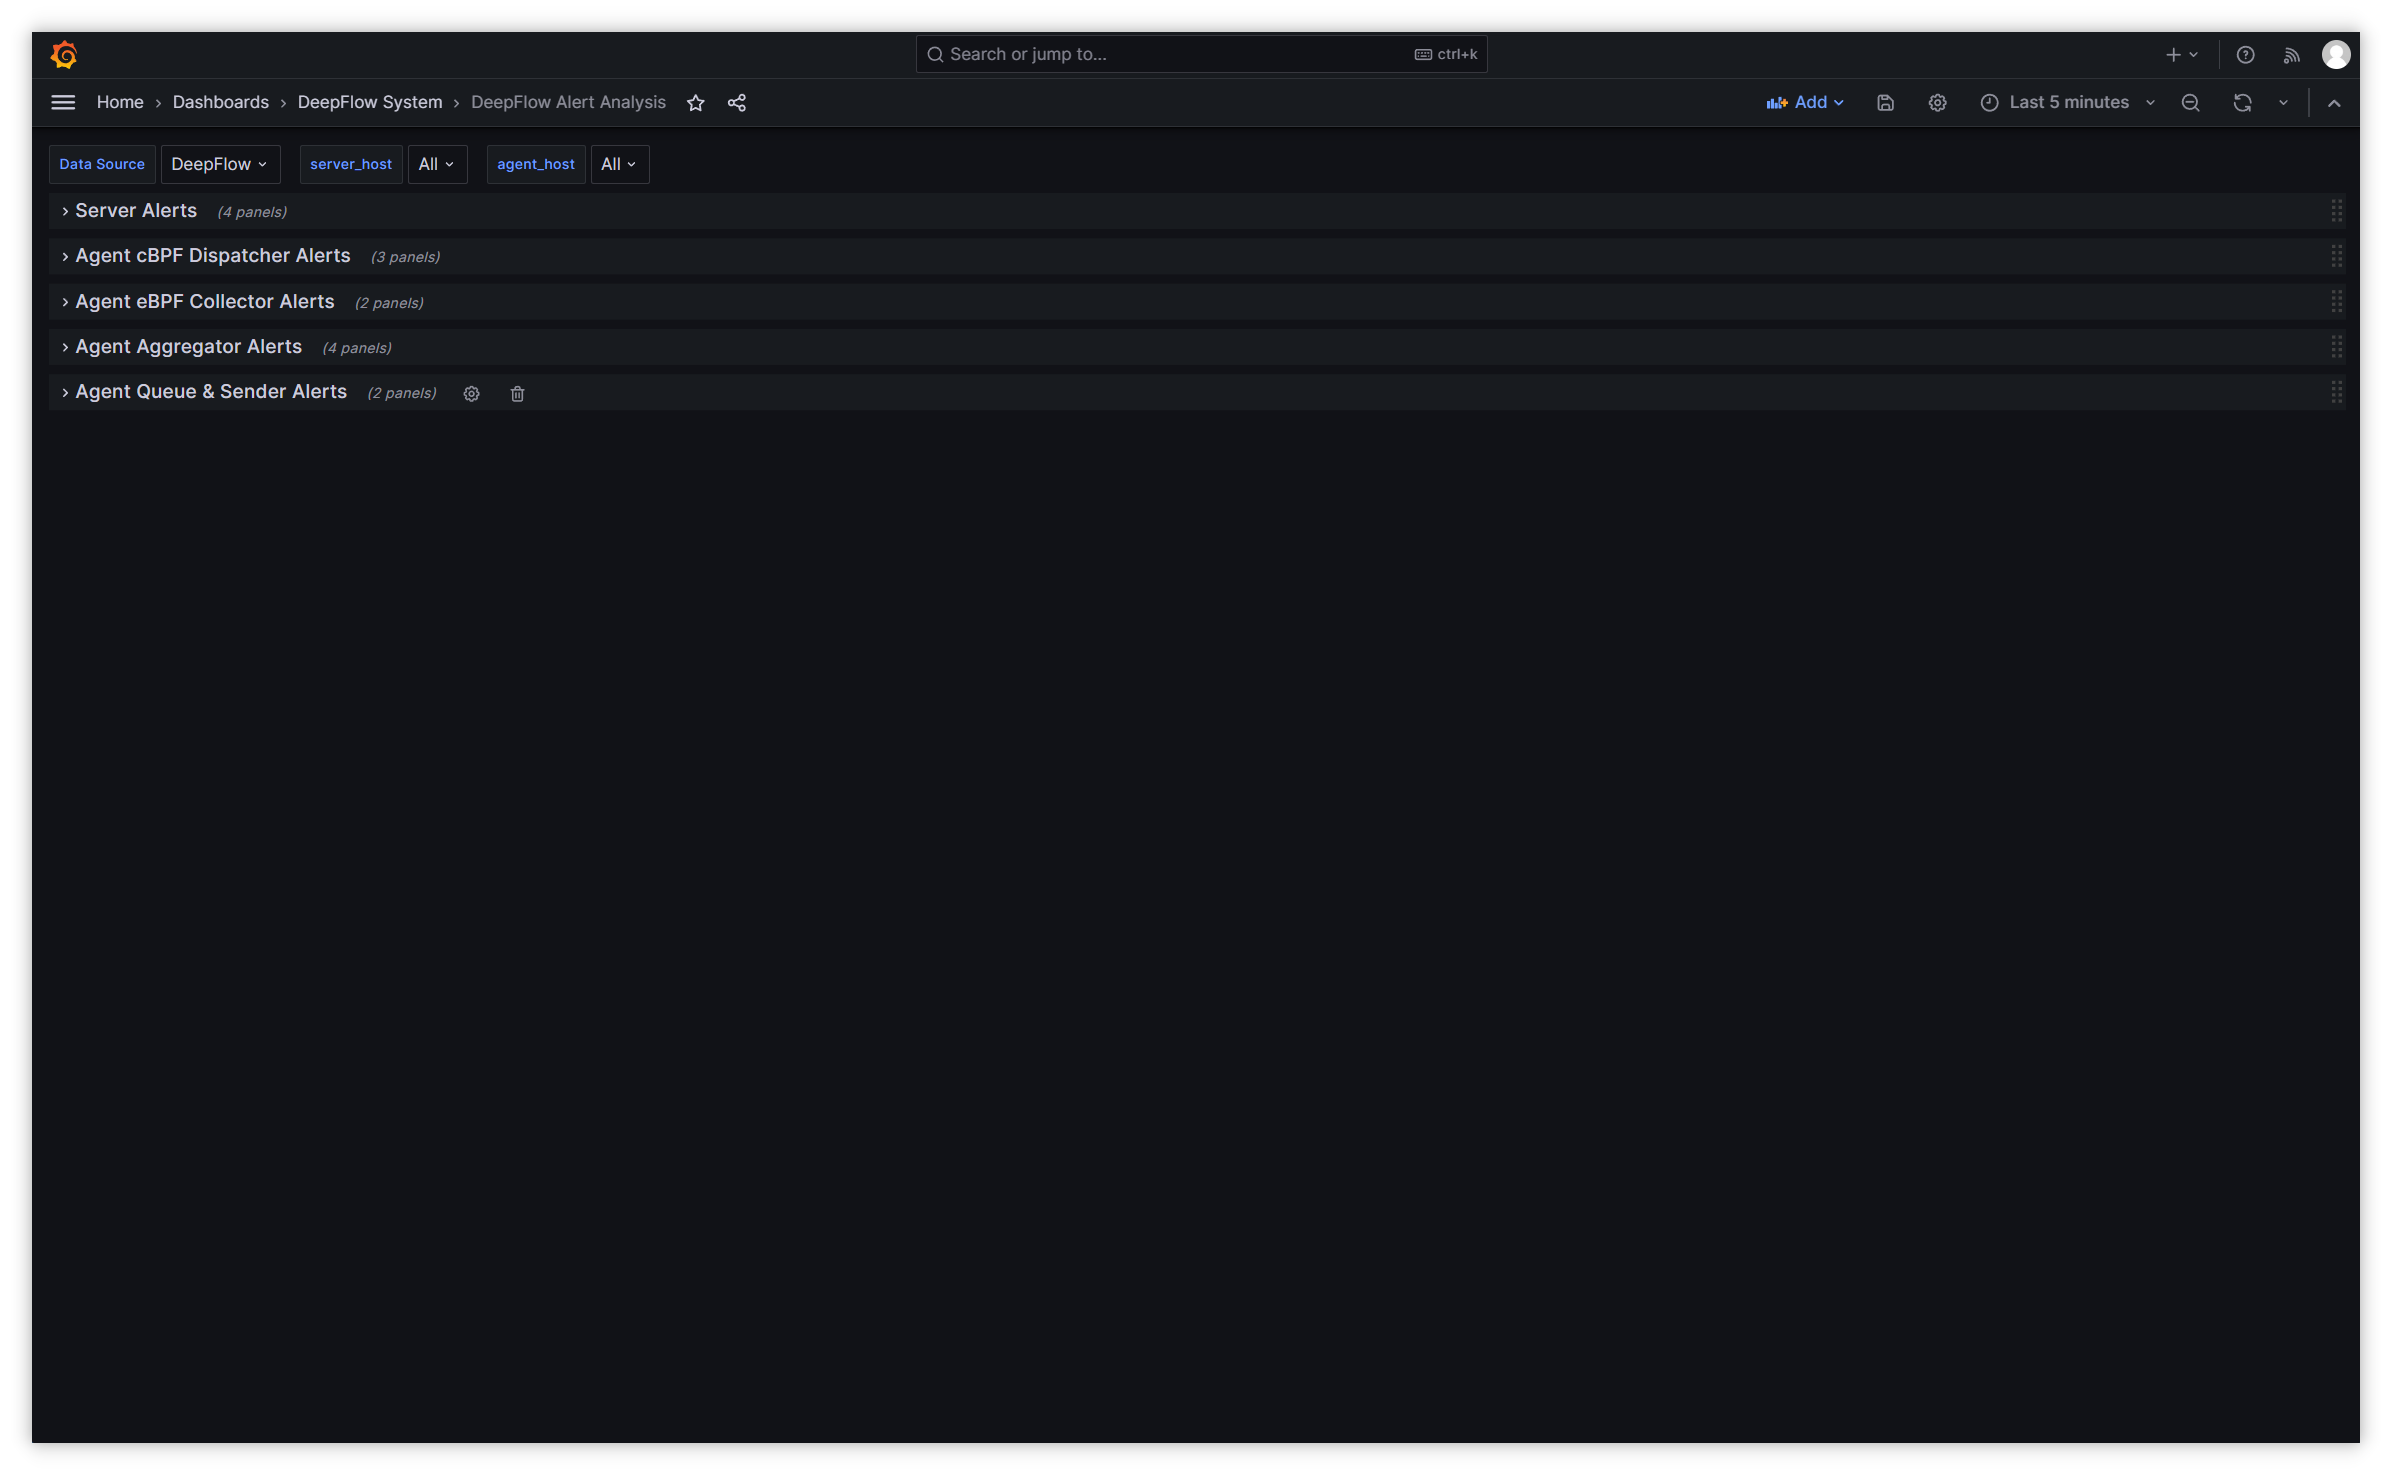Collapse the top toolbar with chevron-up
This screenshot has width=2392, height=1475.
[x=2334, y=103]
